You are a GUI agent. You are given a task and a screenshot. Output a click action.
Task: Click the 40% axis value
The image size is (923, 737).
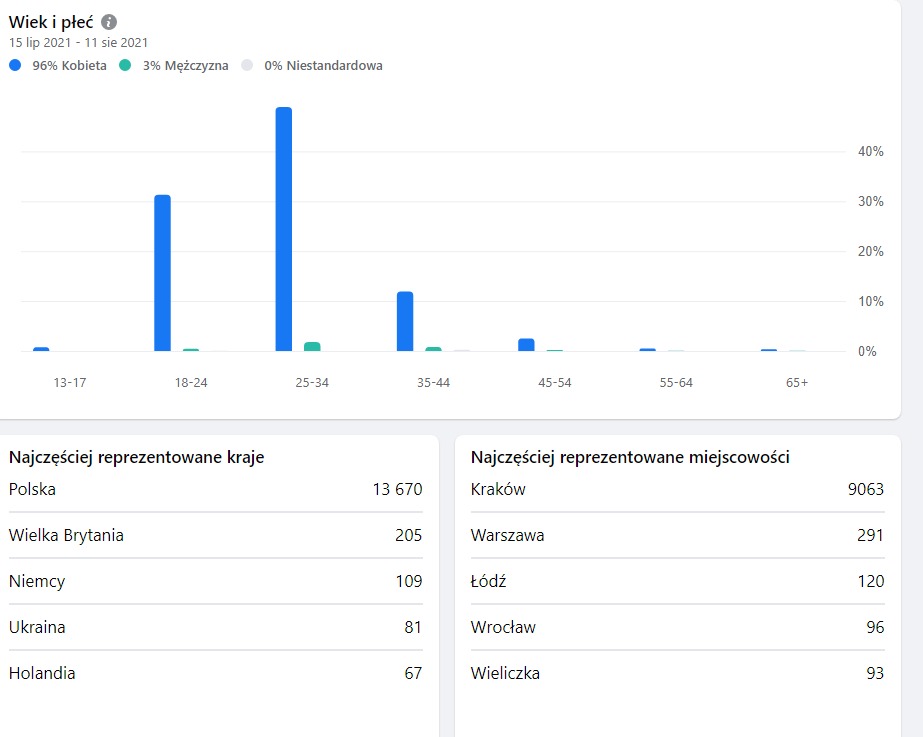tap(871, 151)
